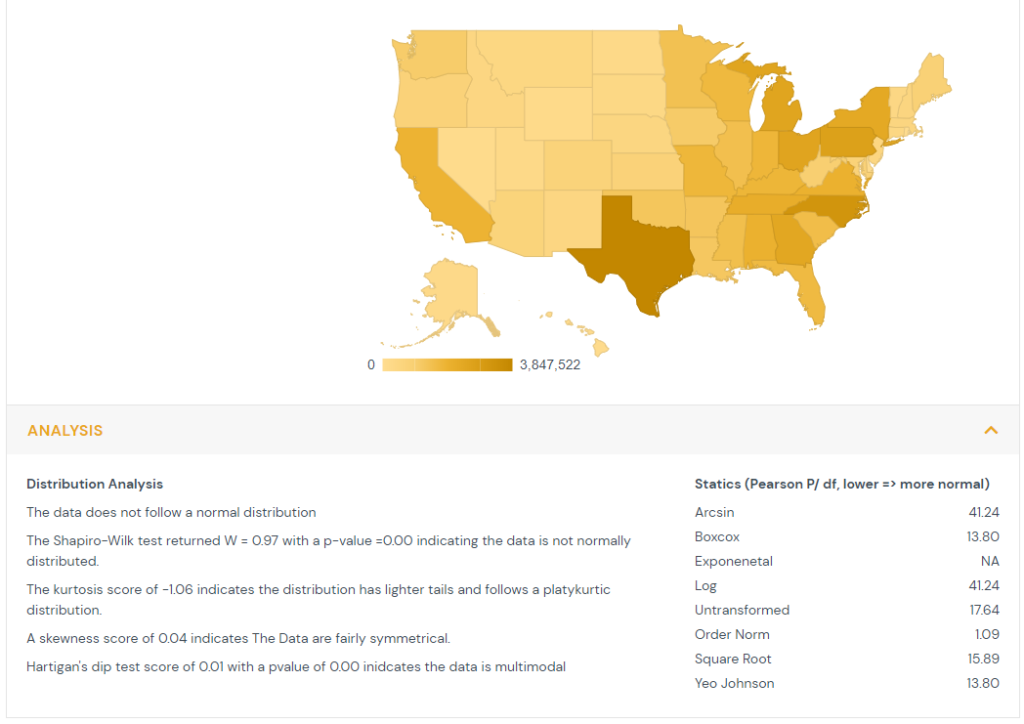Click the Distribution Analysis heading

[x=94, y=484]
